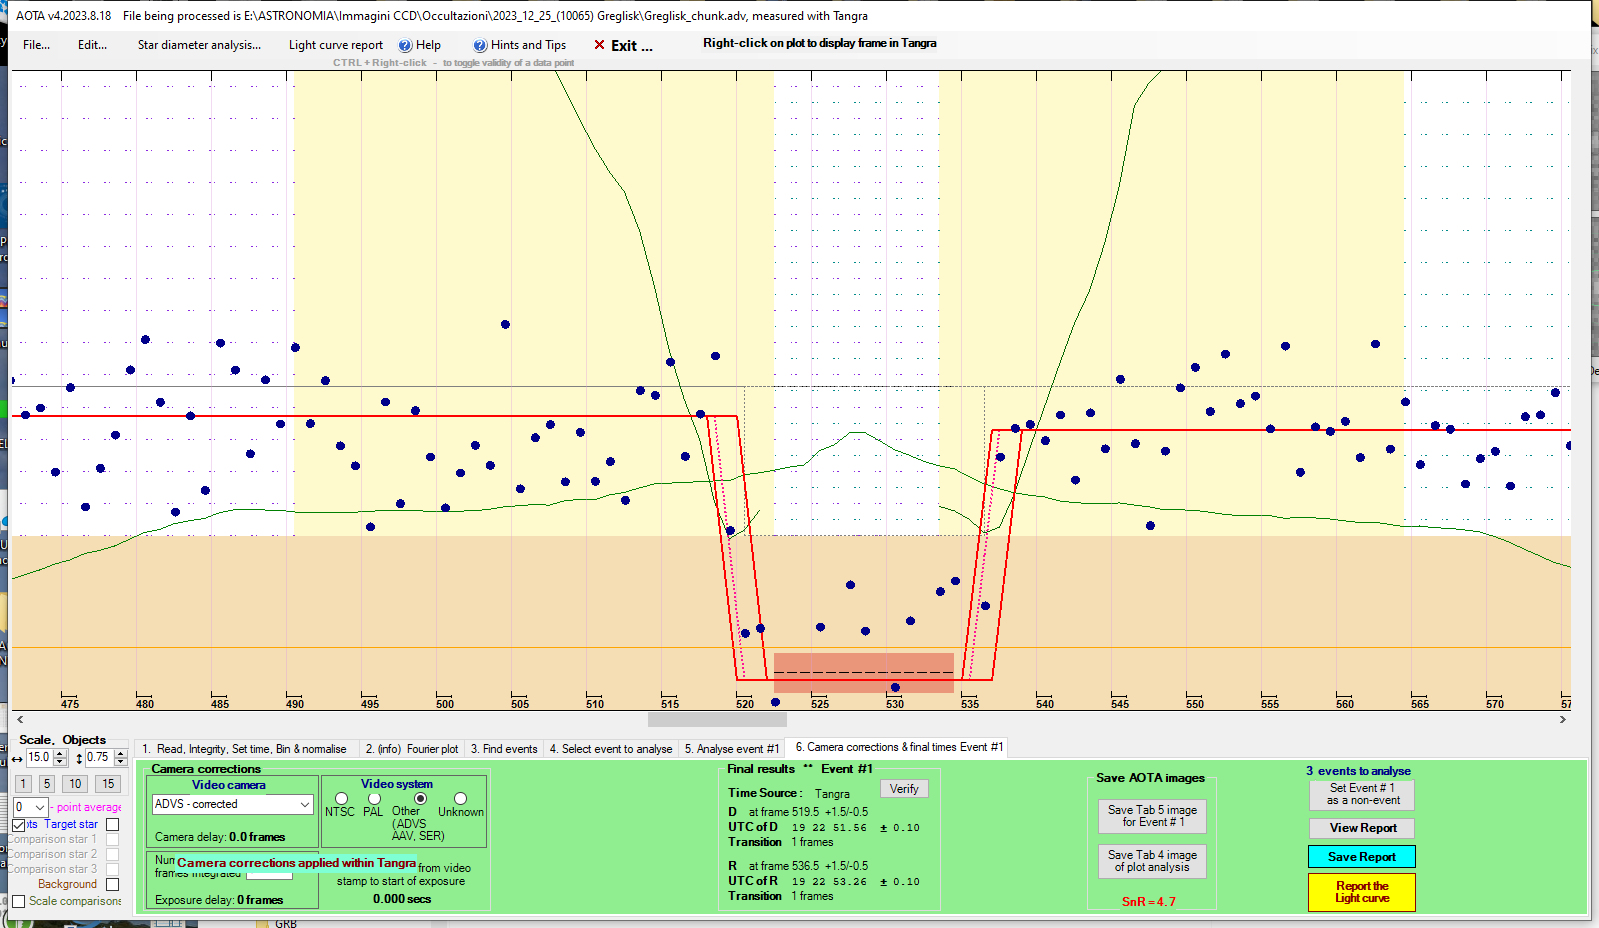Toggle the Target star checkbox

tap(112, 824)
